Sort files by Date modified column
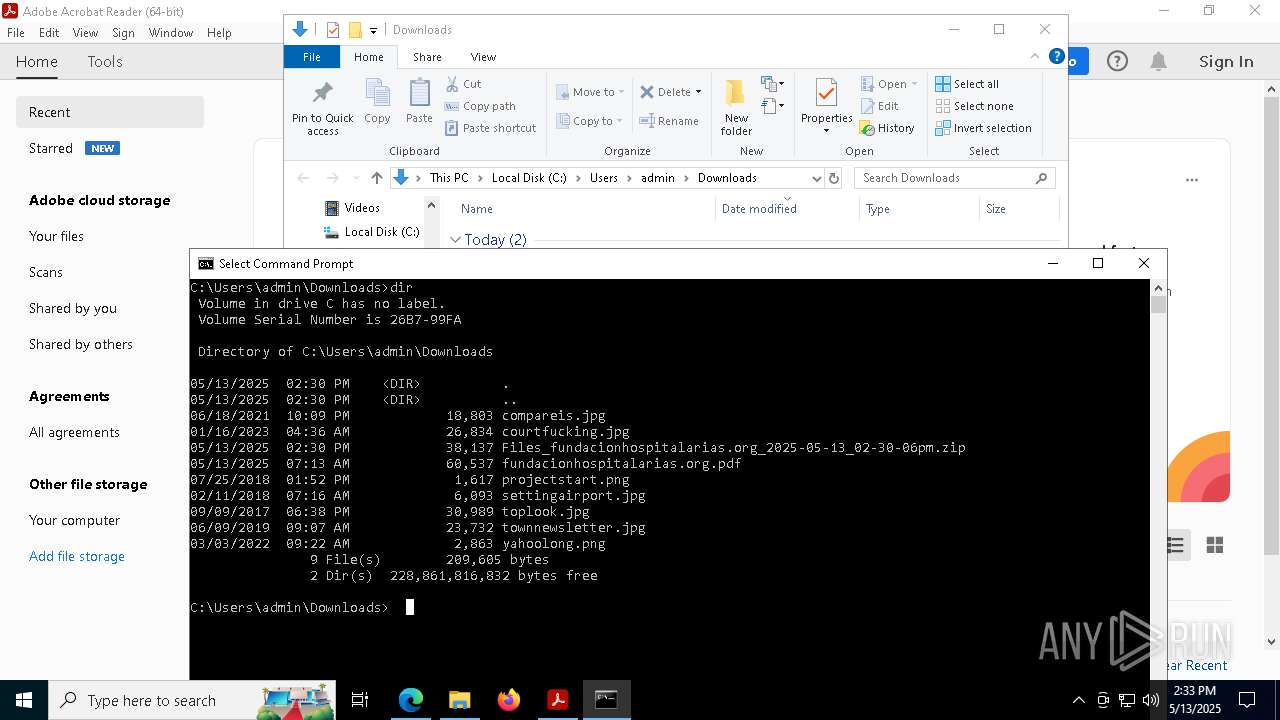Screen dimensions: 1280x720 coord(759,209)
